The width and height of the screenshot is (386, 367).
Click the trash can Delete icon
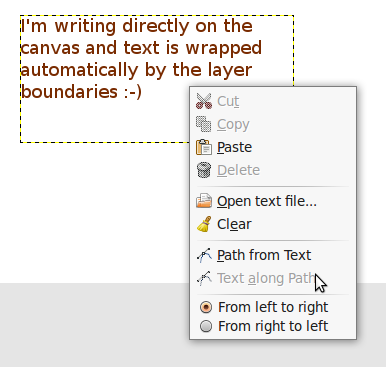[204, 170]
